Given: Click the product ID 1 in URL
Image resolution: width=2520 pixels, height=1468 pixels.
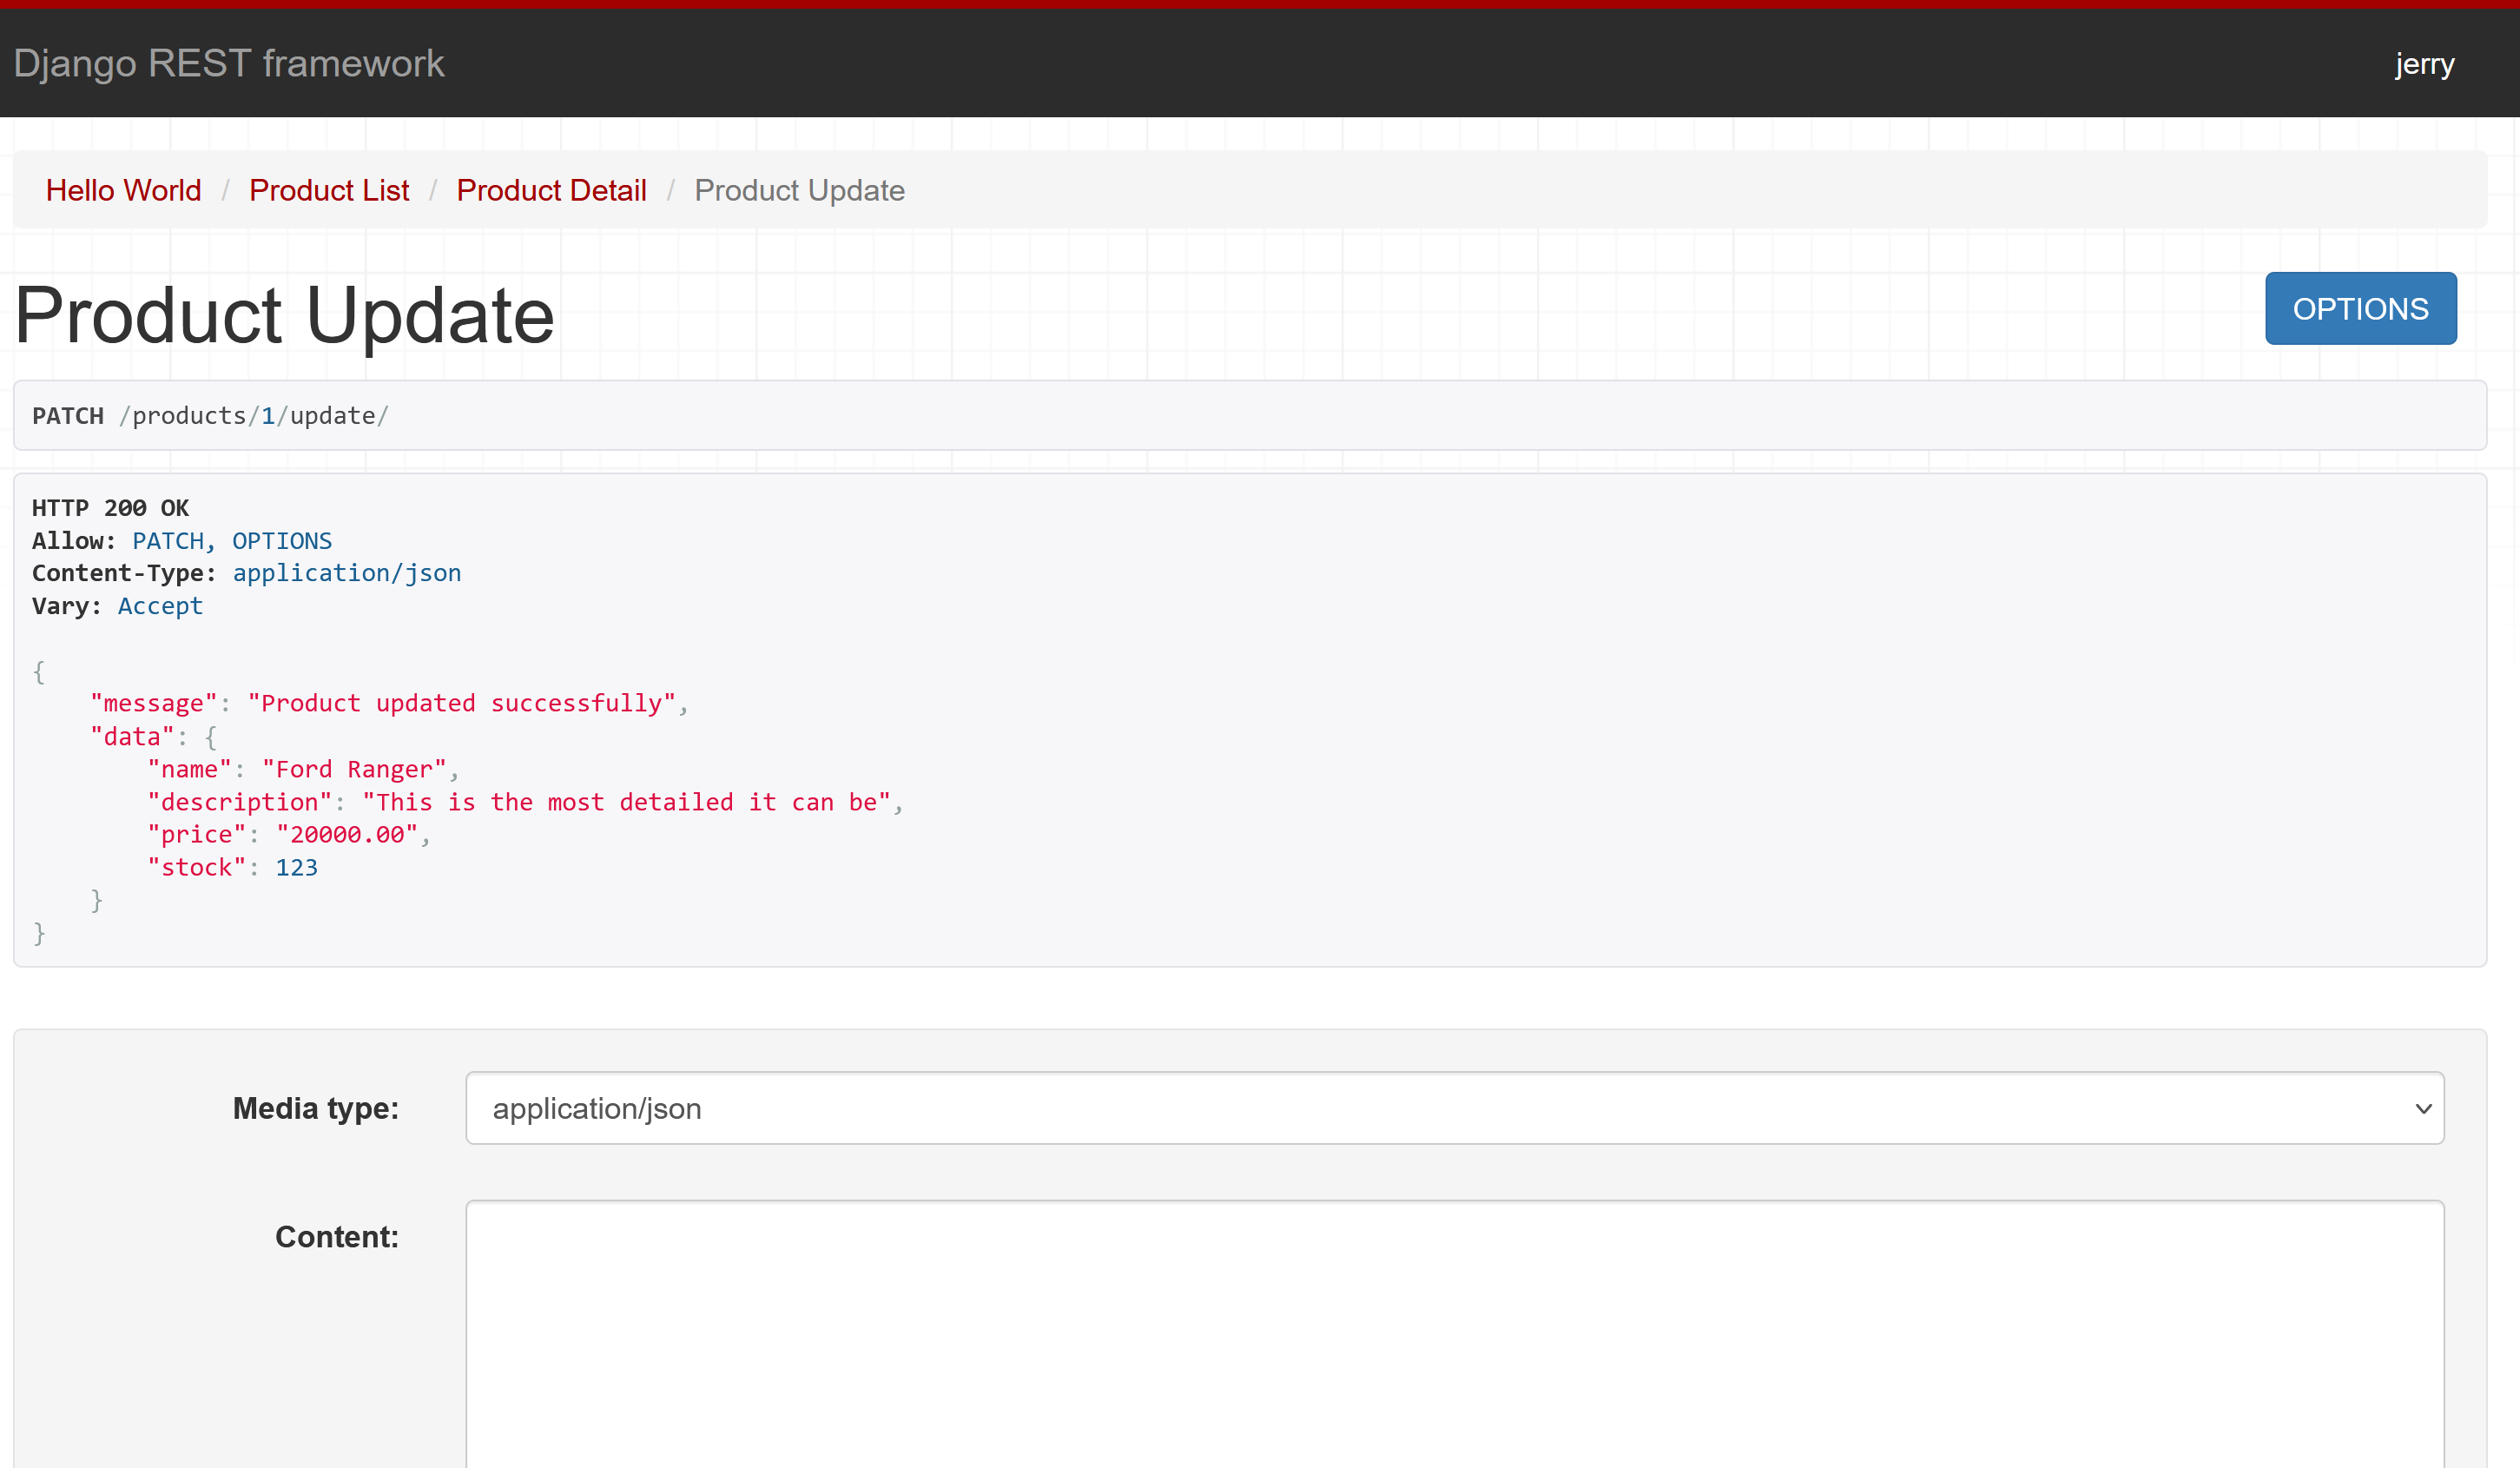Looking at the screenshot, I should [267, 416].
